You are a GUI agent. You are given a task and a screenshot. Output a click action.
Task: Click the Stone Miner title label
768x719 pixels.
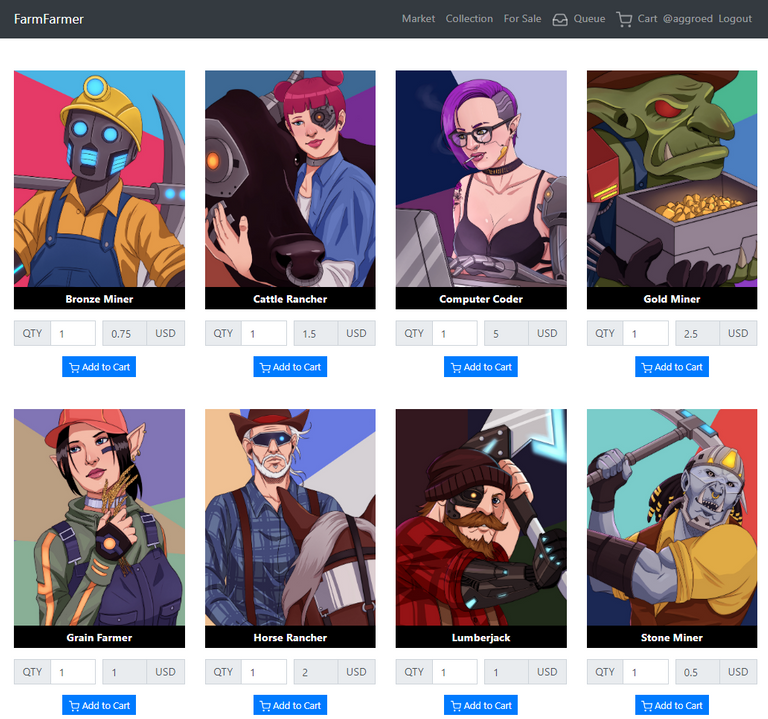click(x=672, y=637)
